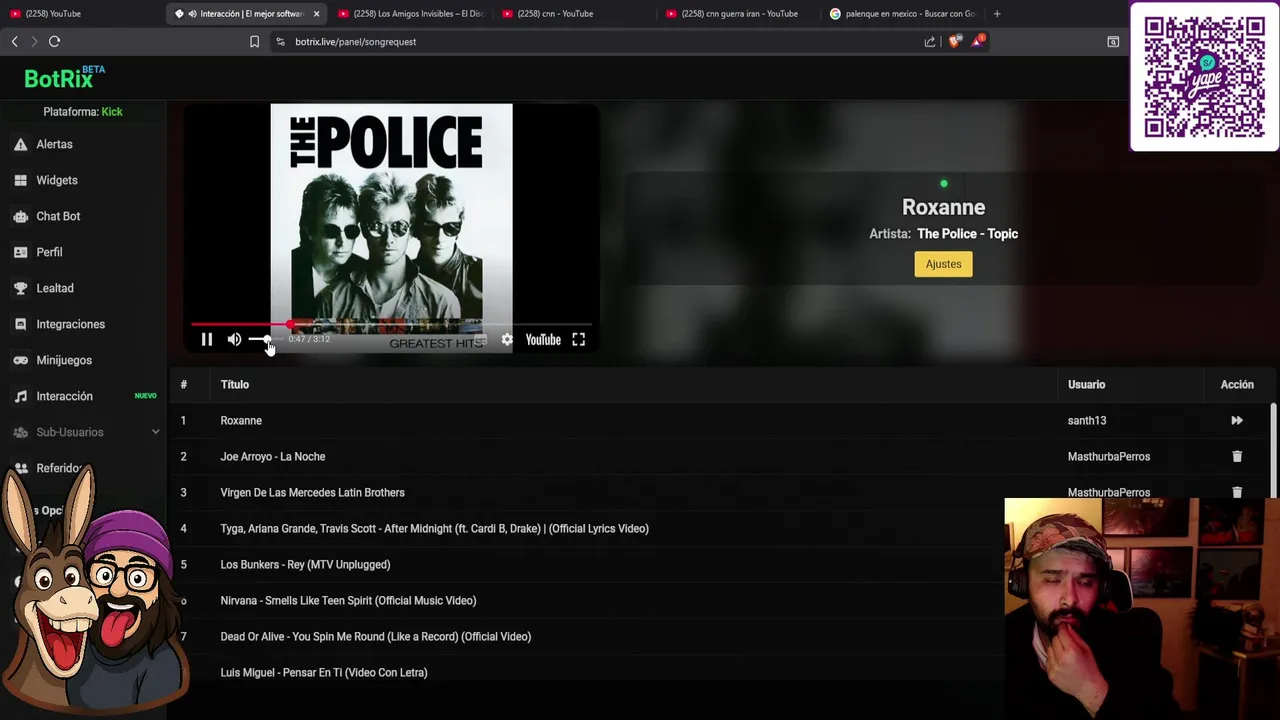
Task: Delete Virgen De Las Mercedes request
Action: [1237, 493]
